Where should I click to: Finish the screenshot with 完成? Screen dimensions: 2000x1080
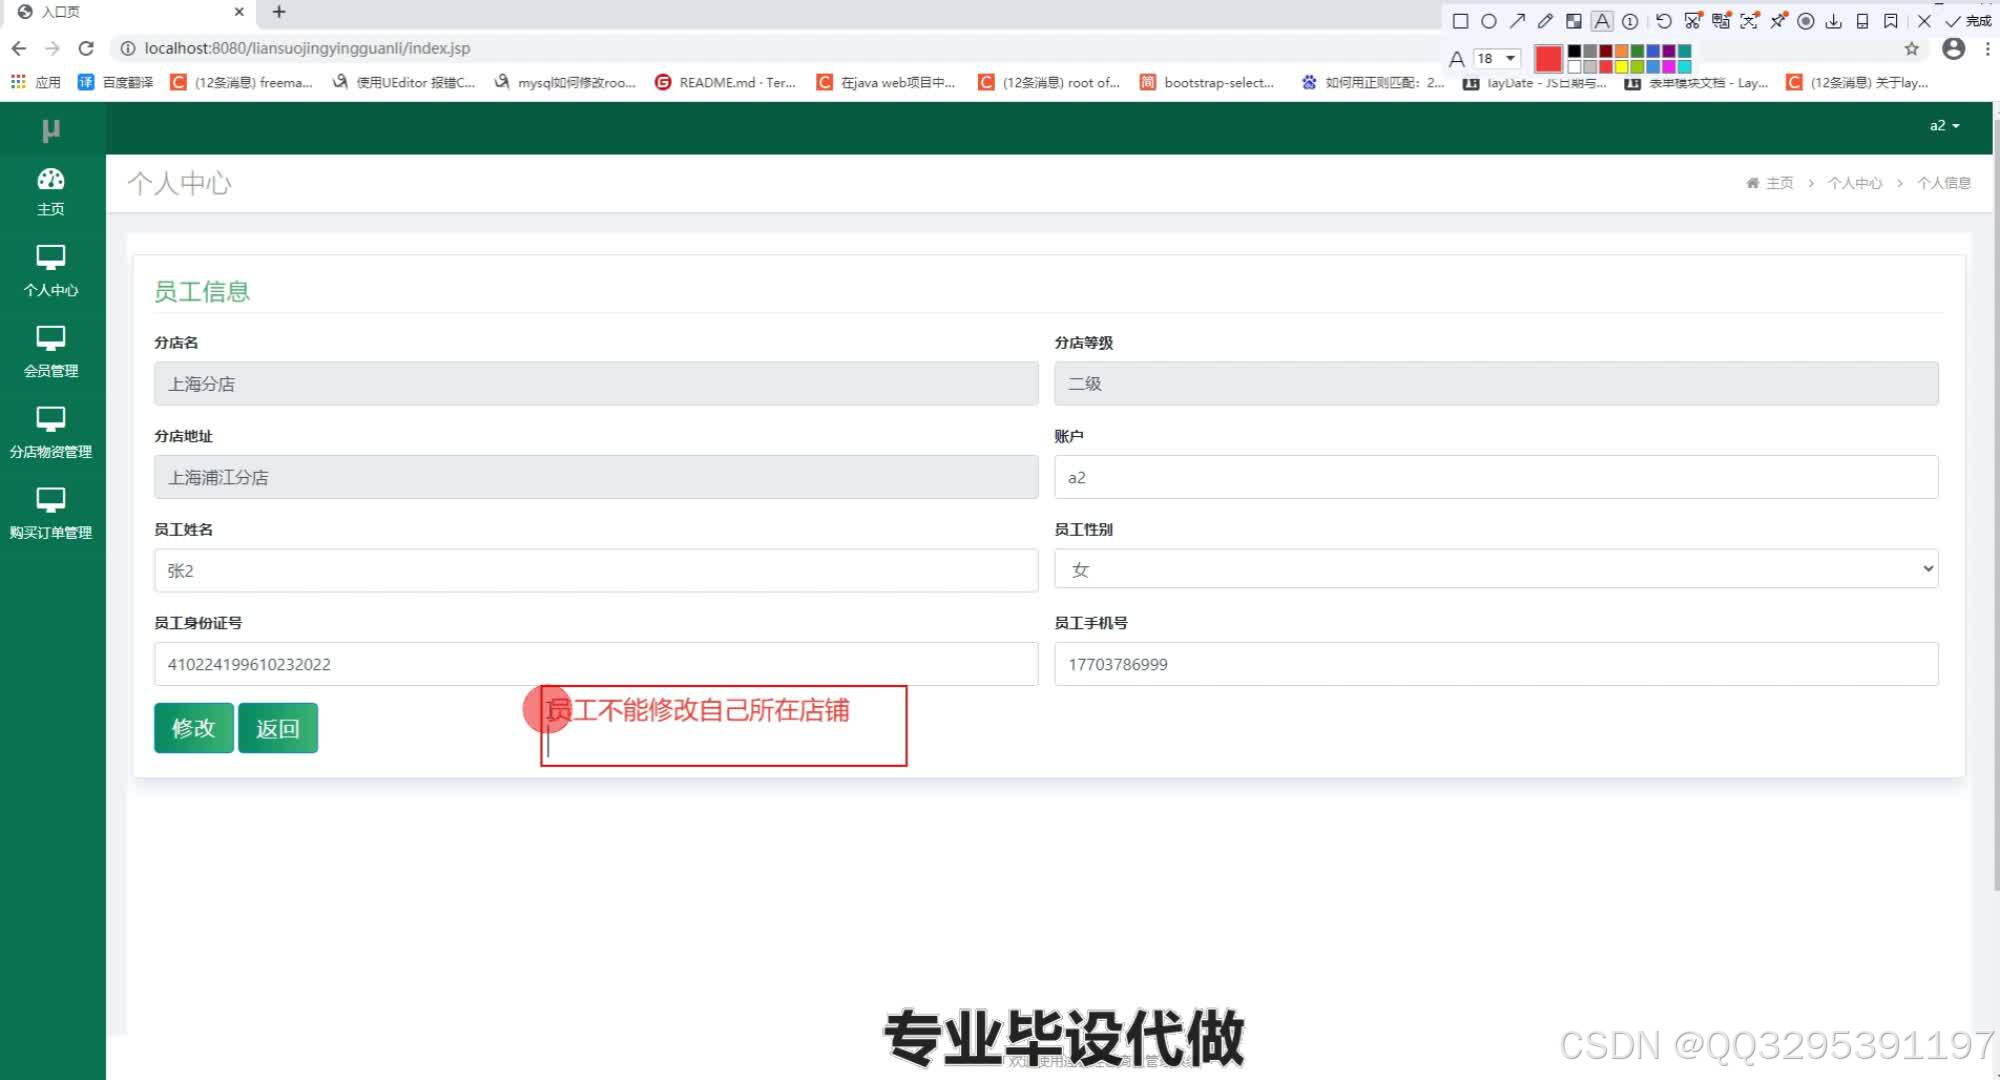coord(1968,21)
